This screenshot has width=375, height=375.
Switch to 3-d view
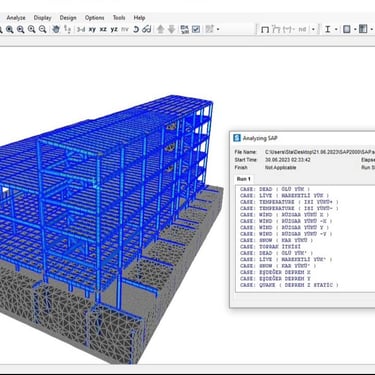coord(81,29)
